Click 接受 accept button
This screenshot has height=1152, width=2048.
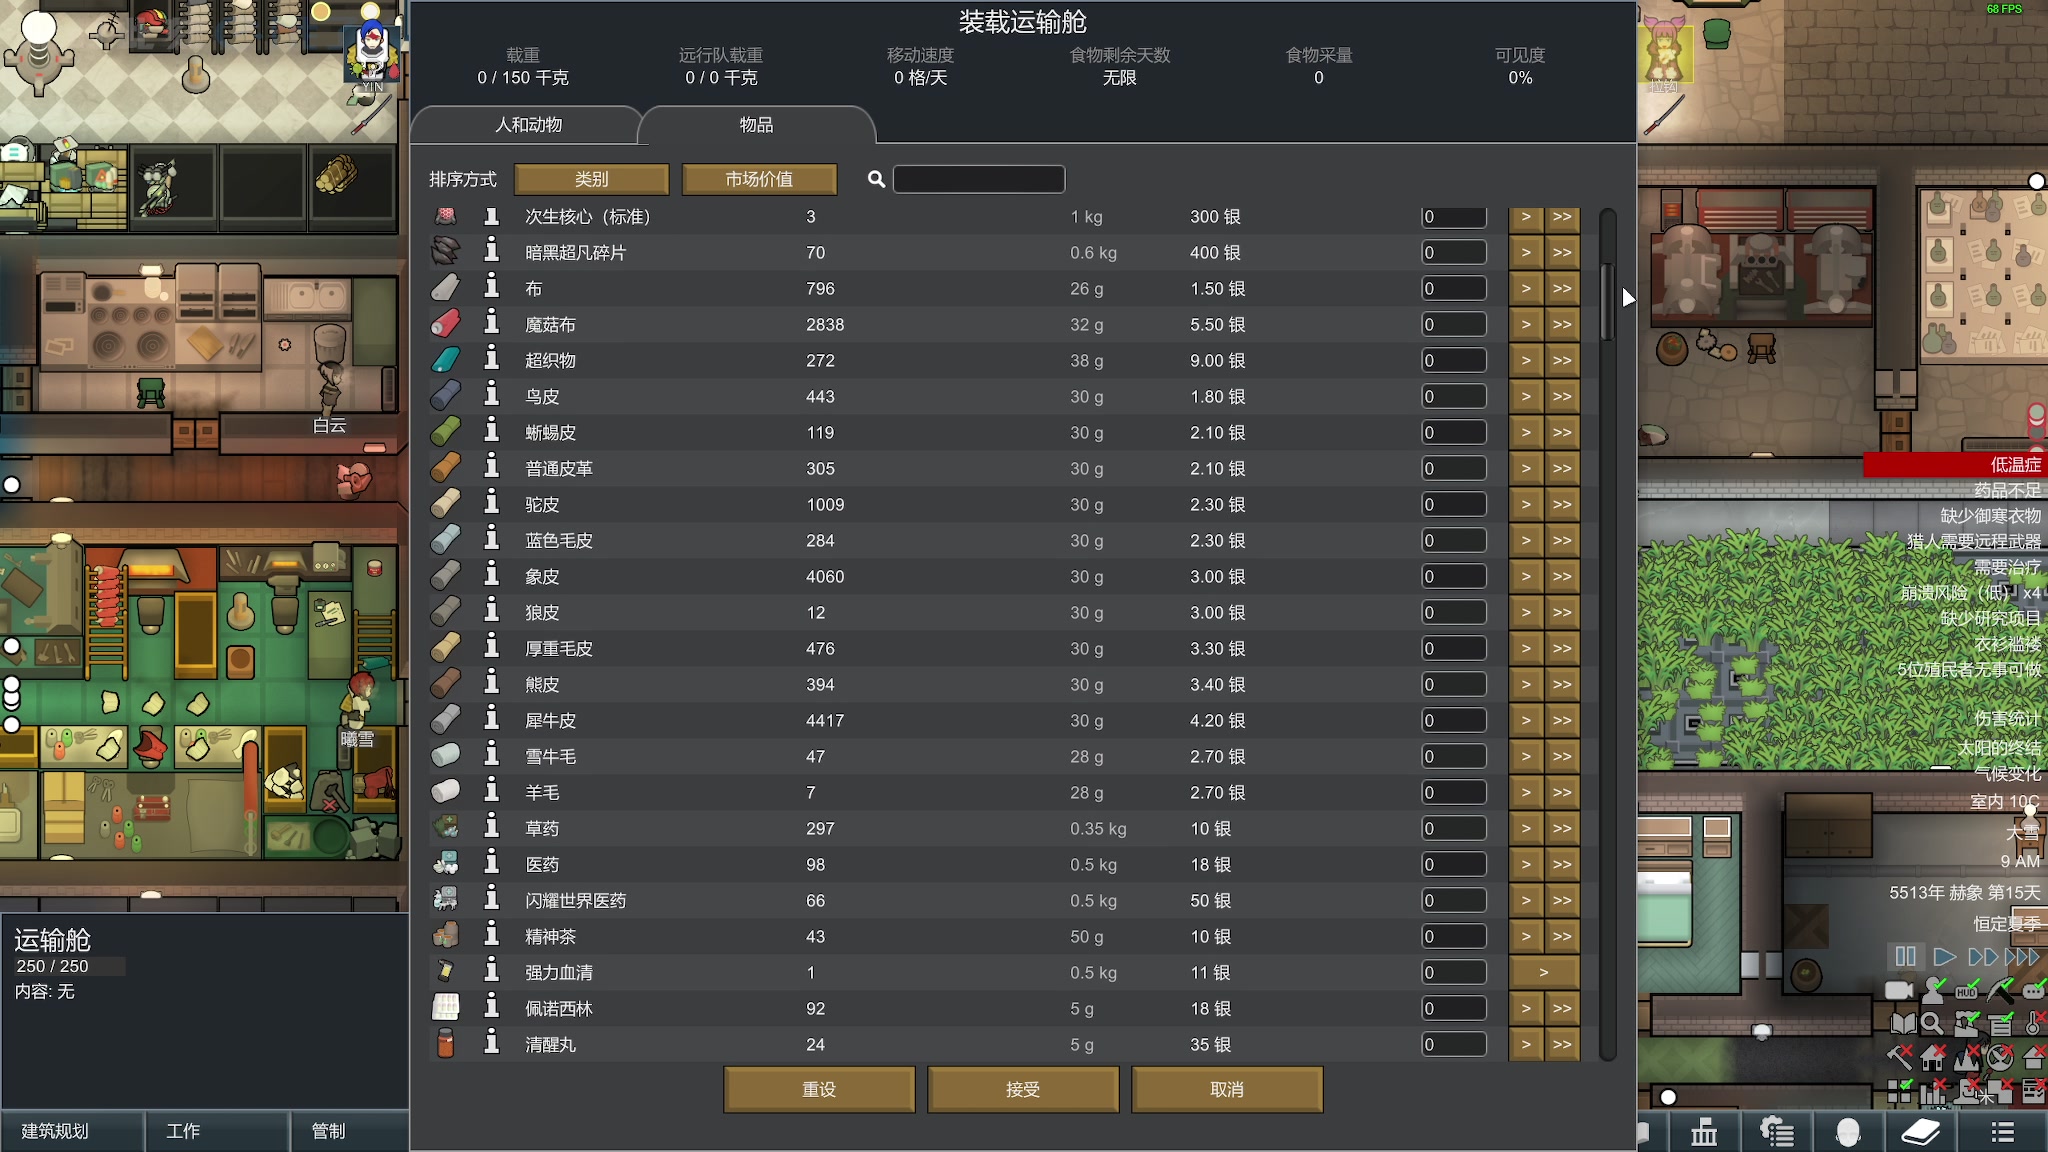point(1023,1089)
